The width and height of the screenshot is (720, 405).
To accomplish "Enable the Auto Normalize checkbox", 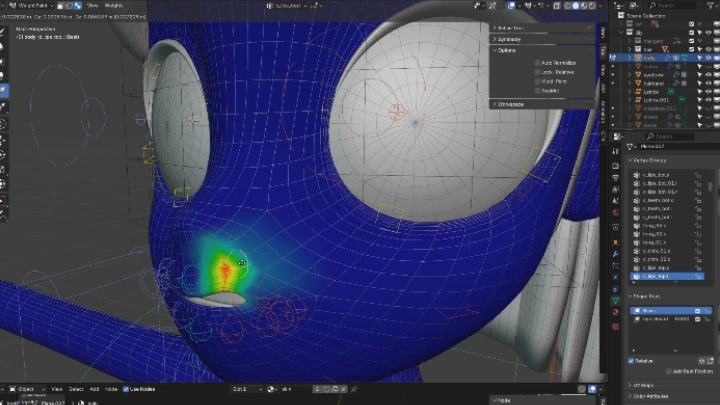I will 537,63.
